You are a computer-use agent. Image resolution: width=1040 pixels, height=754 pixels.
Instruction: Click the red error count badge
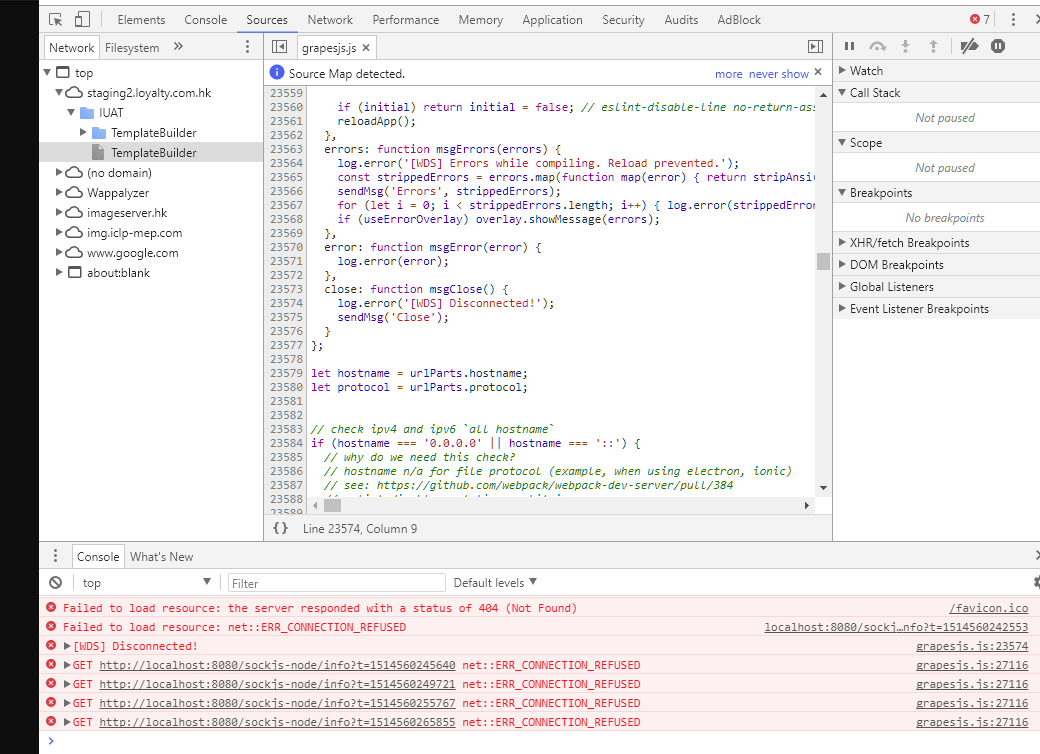[980, 19]
